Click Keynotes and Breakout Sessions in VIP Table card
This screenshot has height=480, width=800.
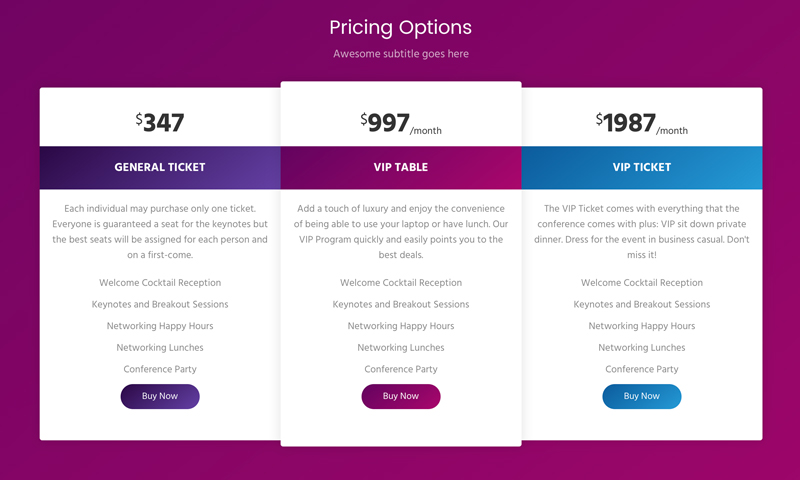pos(401,305)
